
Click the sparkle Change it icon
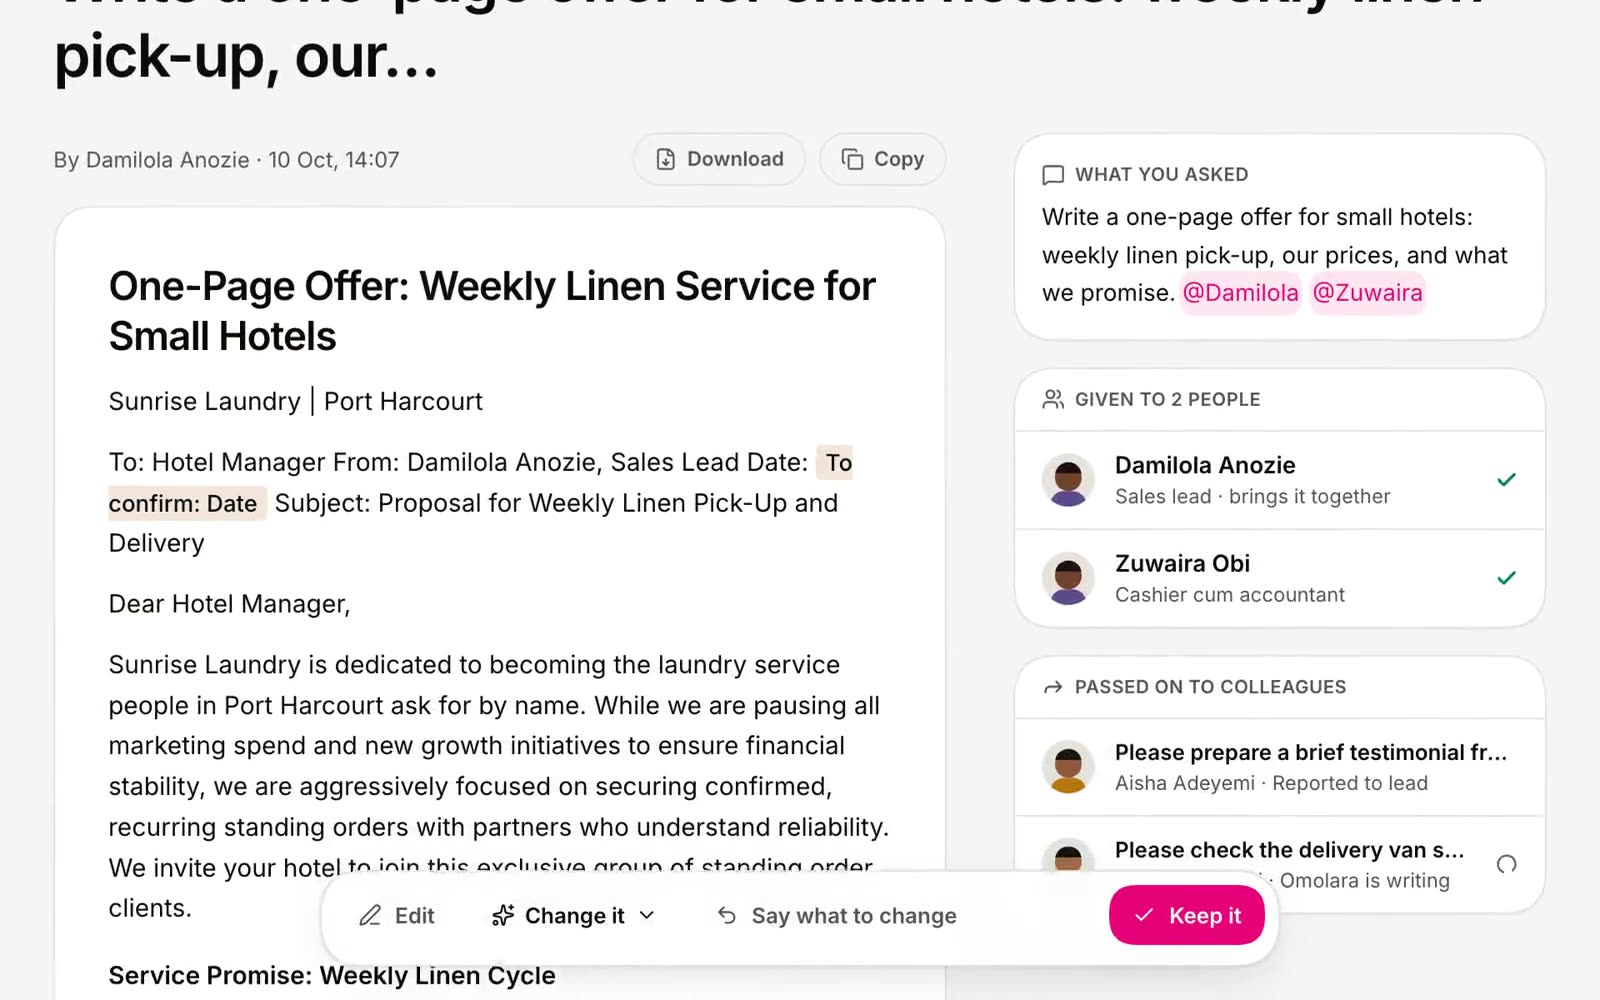coord(503,916)
